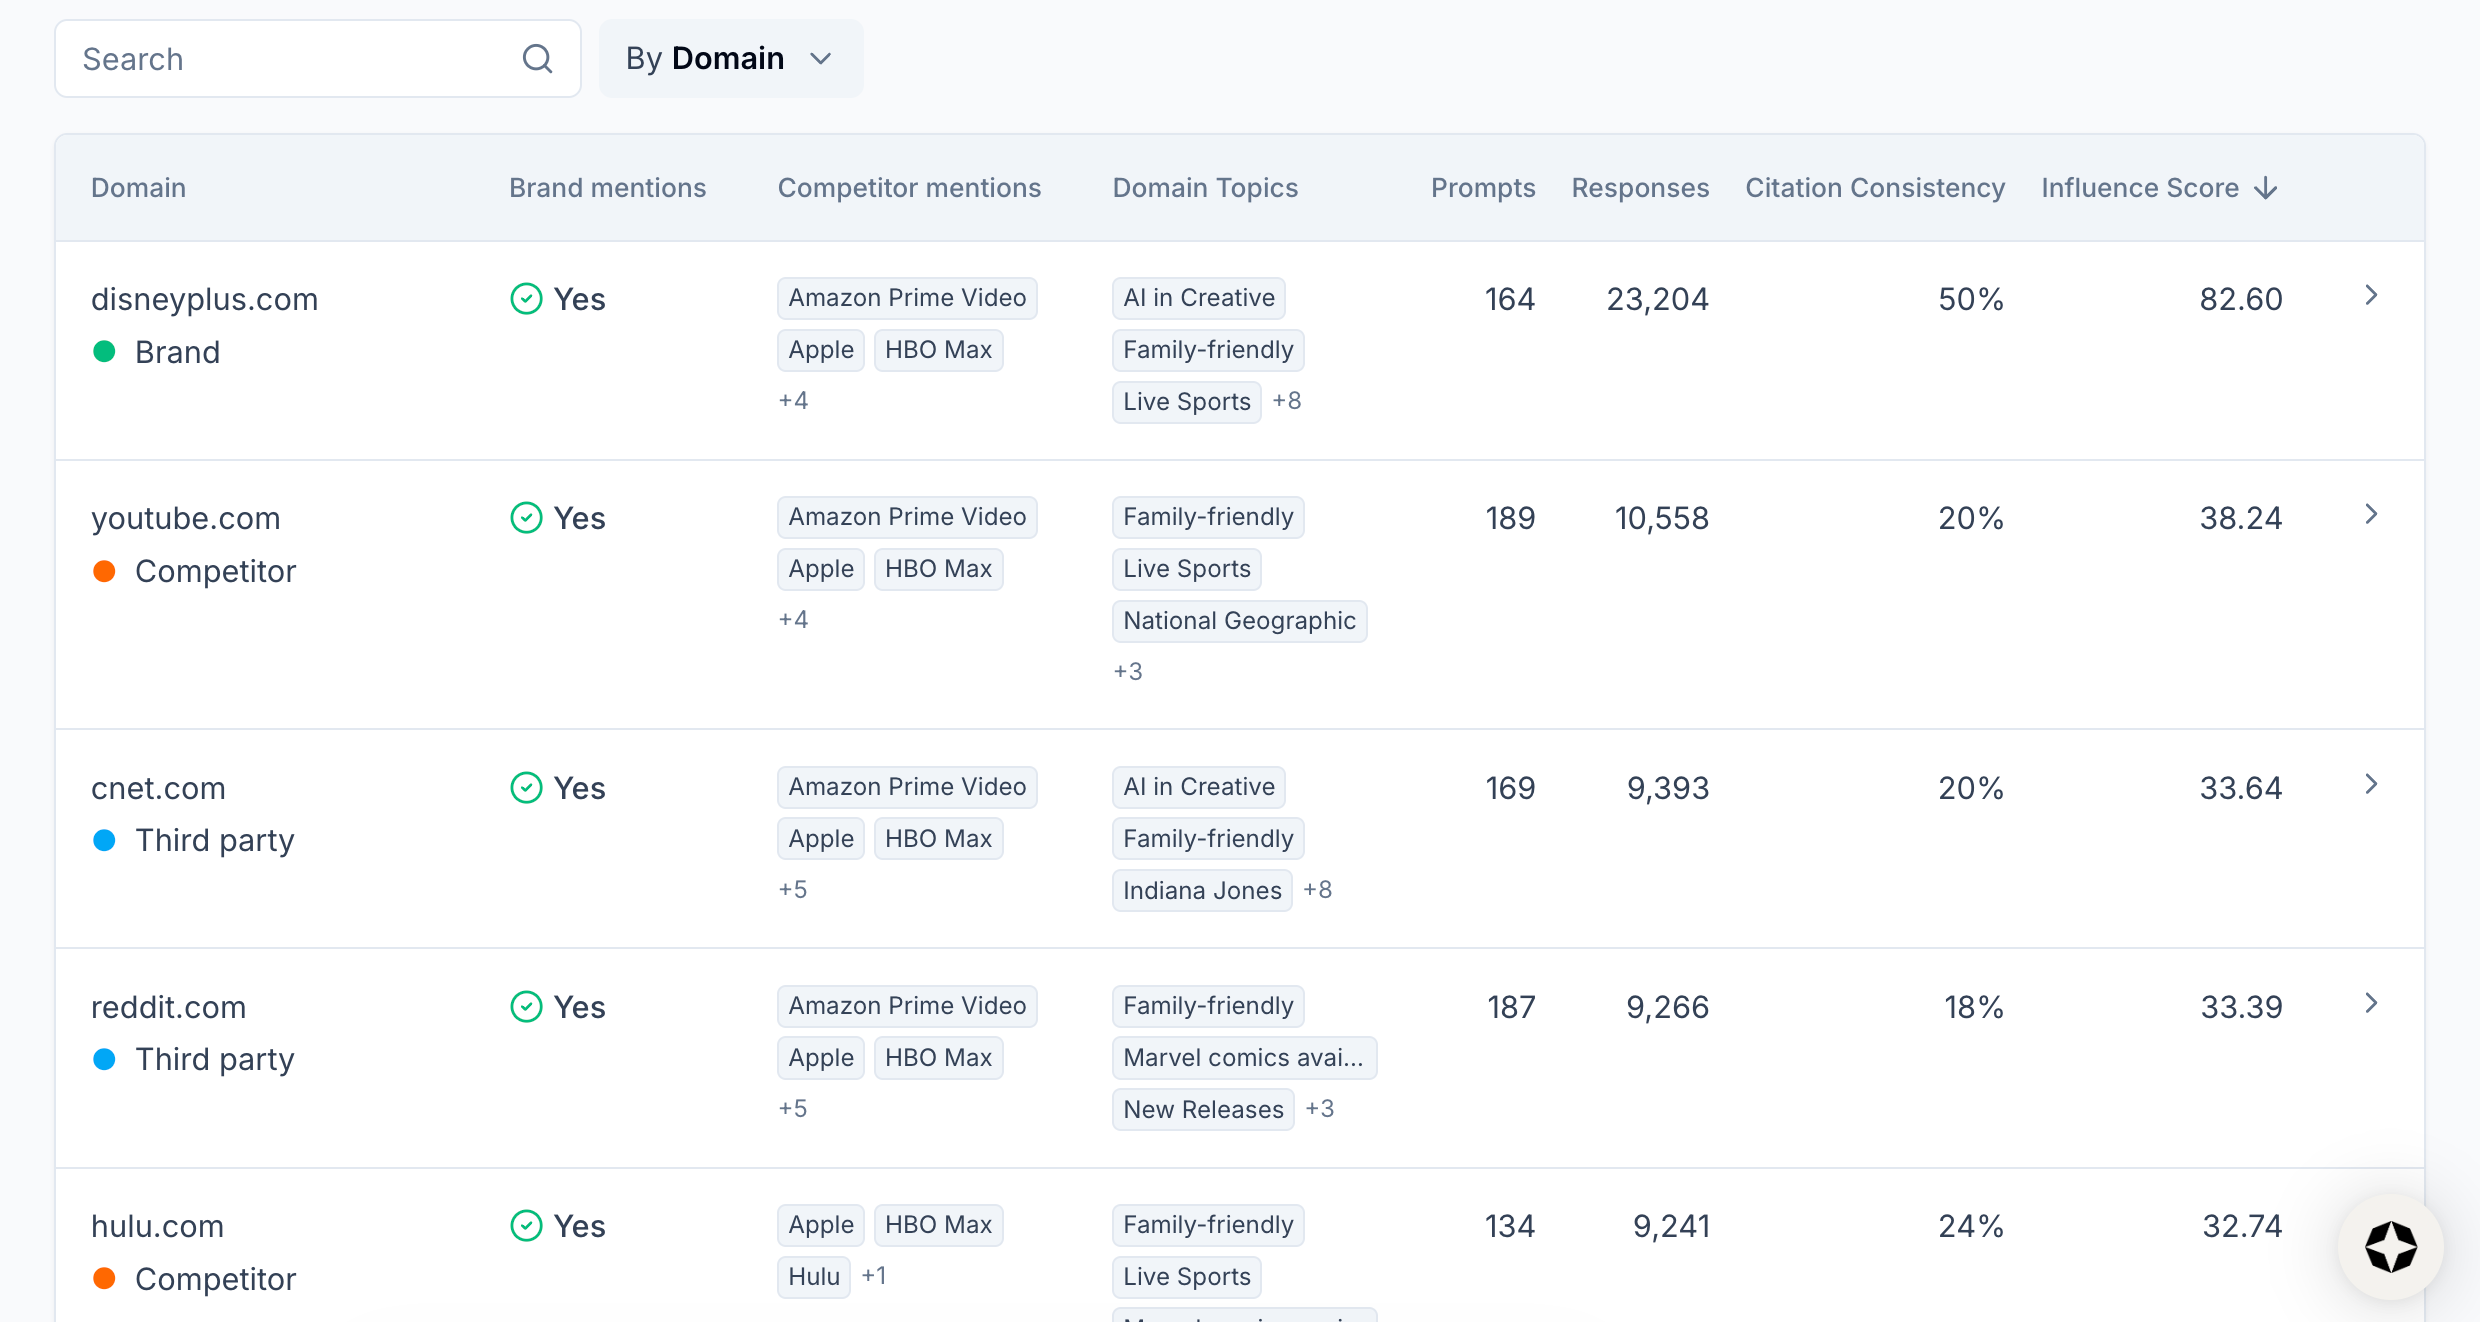Screen dimensions: 2480x1322
Task: Show +5 more competitors for reddit.com
Action: 793,1109
